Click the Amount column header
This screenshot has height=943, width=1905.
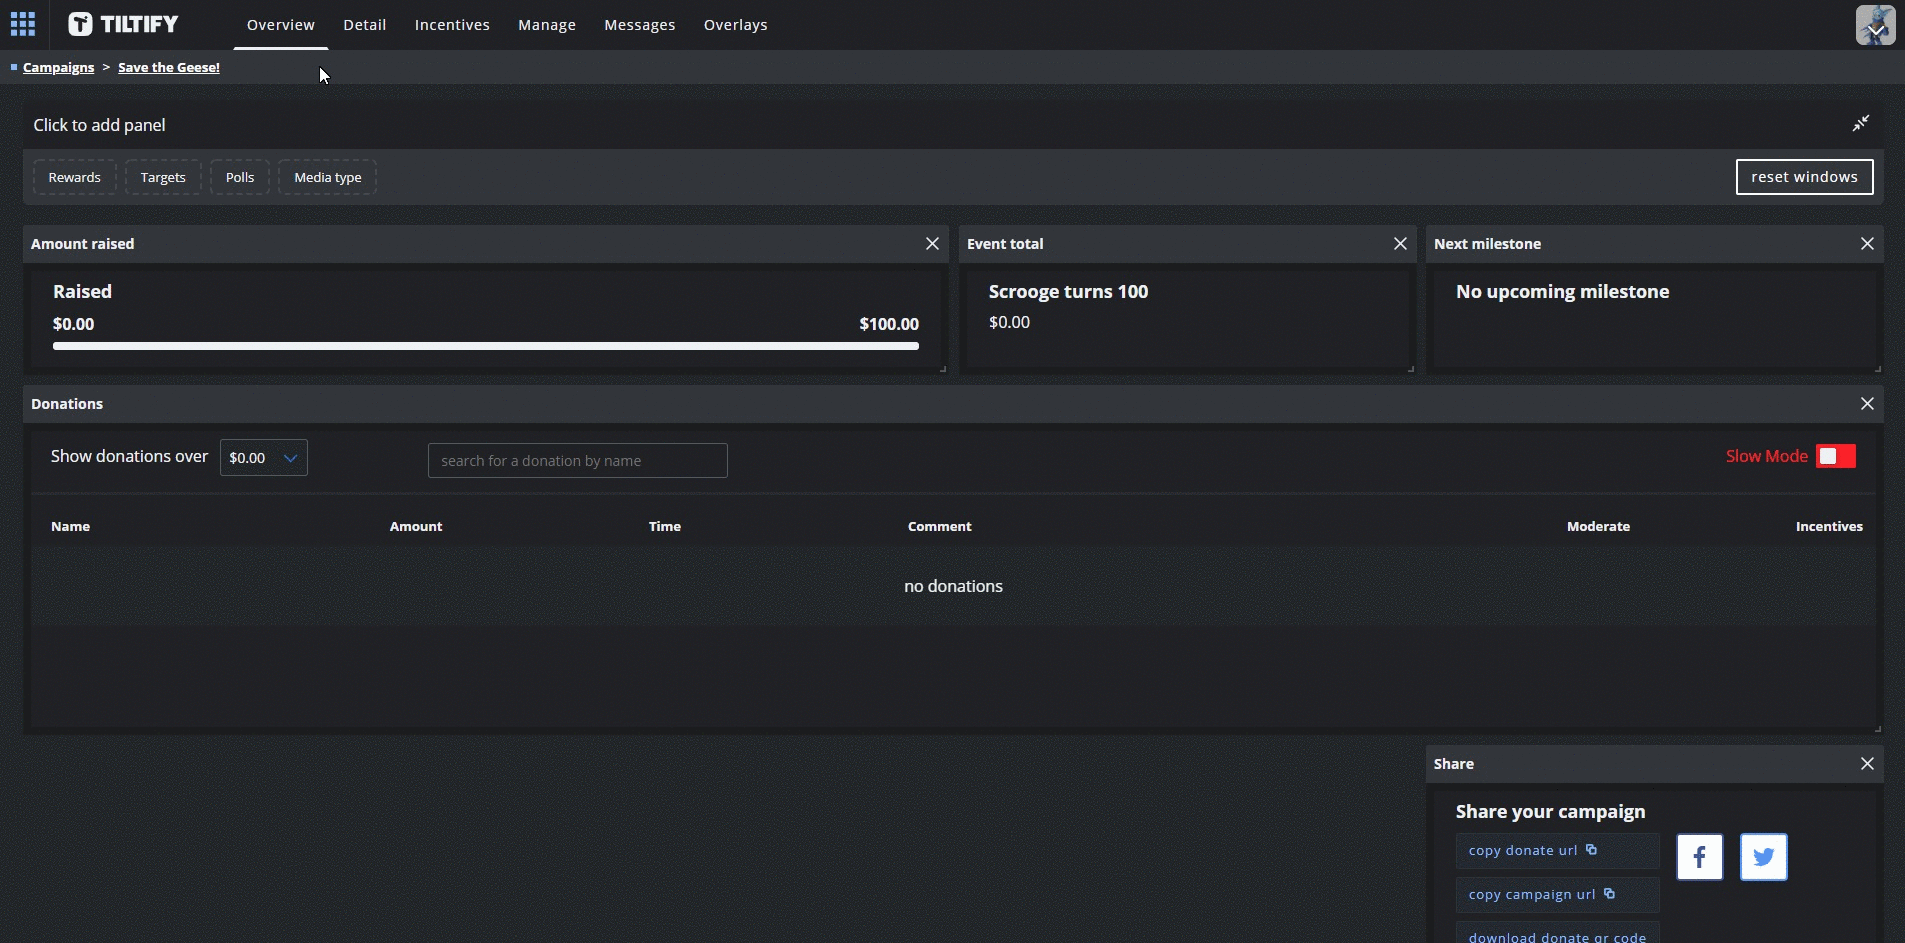[x=416, y=526]
